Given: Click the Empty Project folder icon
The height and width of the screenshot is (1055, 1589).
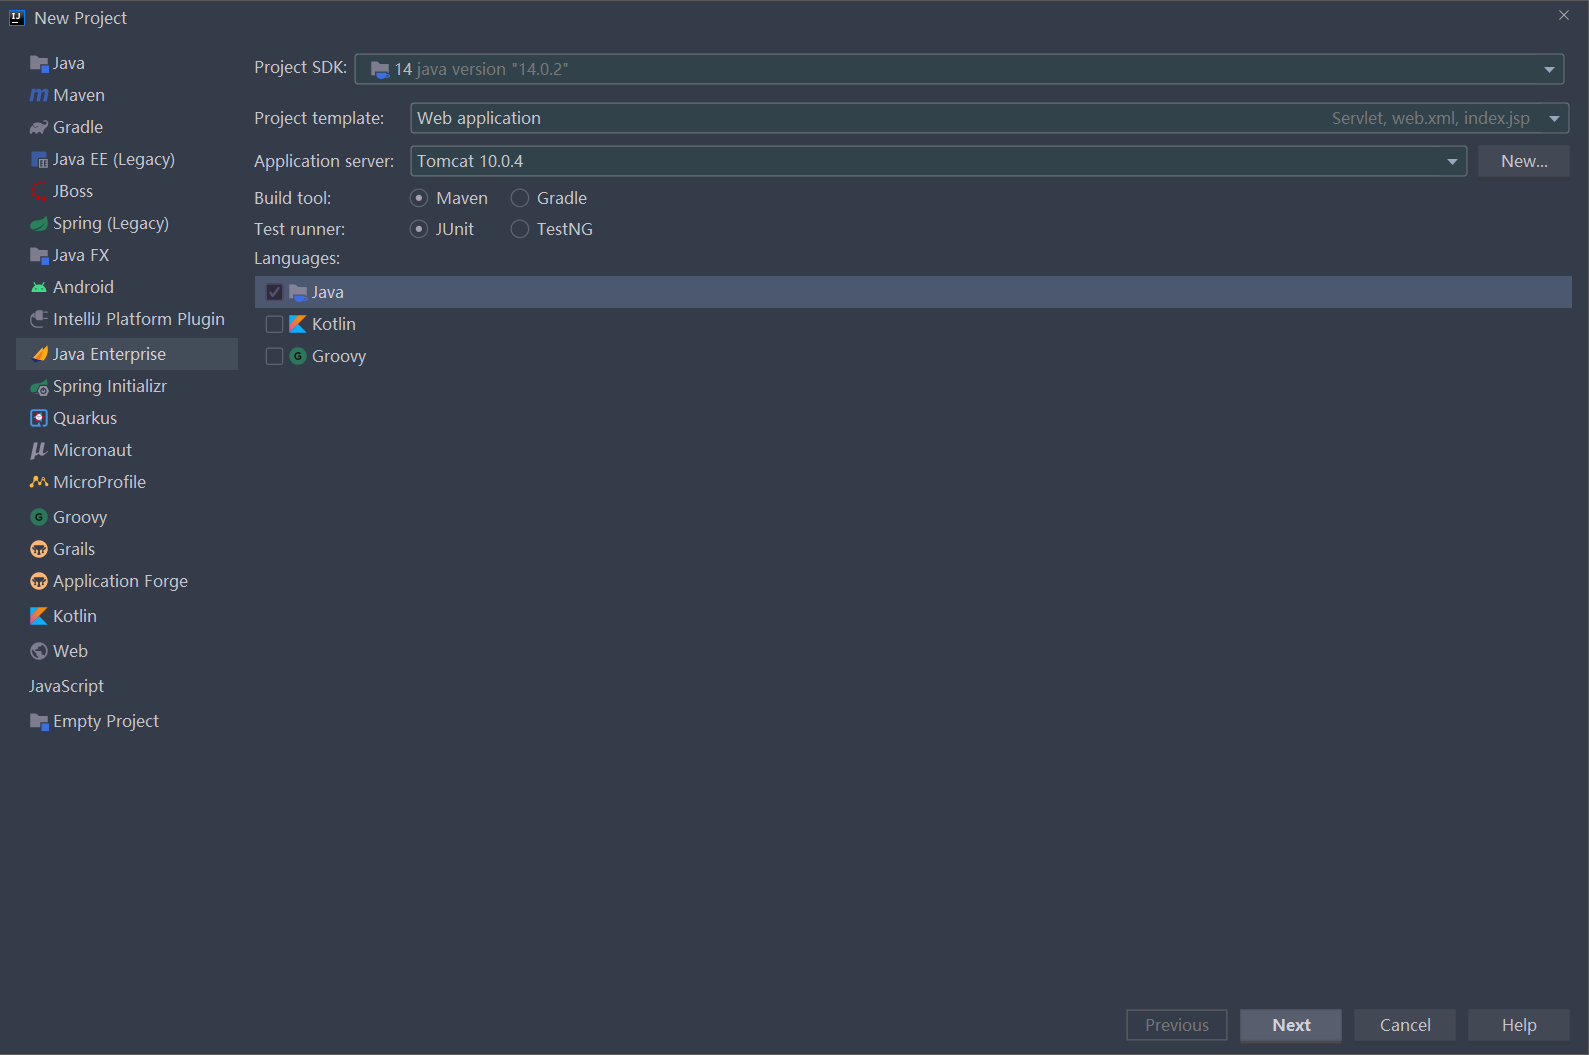Looking at the screenshot, I should [39, 722].
